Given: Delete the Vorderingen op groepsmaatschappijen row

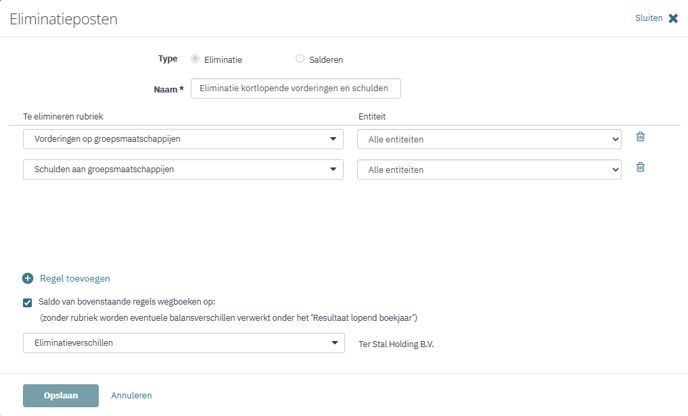Looking at the screenshot, I should (x=640, y=137).
